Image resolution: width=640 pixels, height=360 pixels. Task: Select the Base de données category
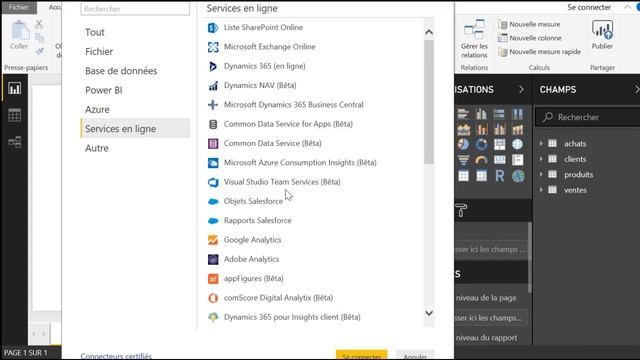pos(121,71)
